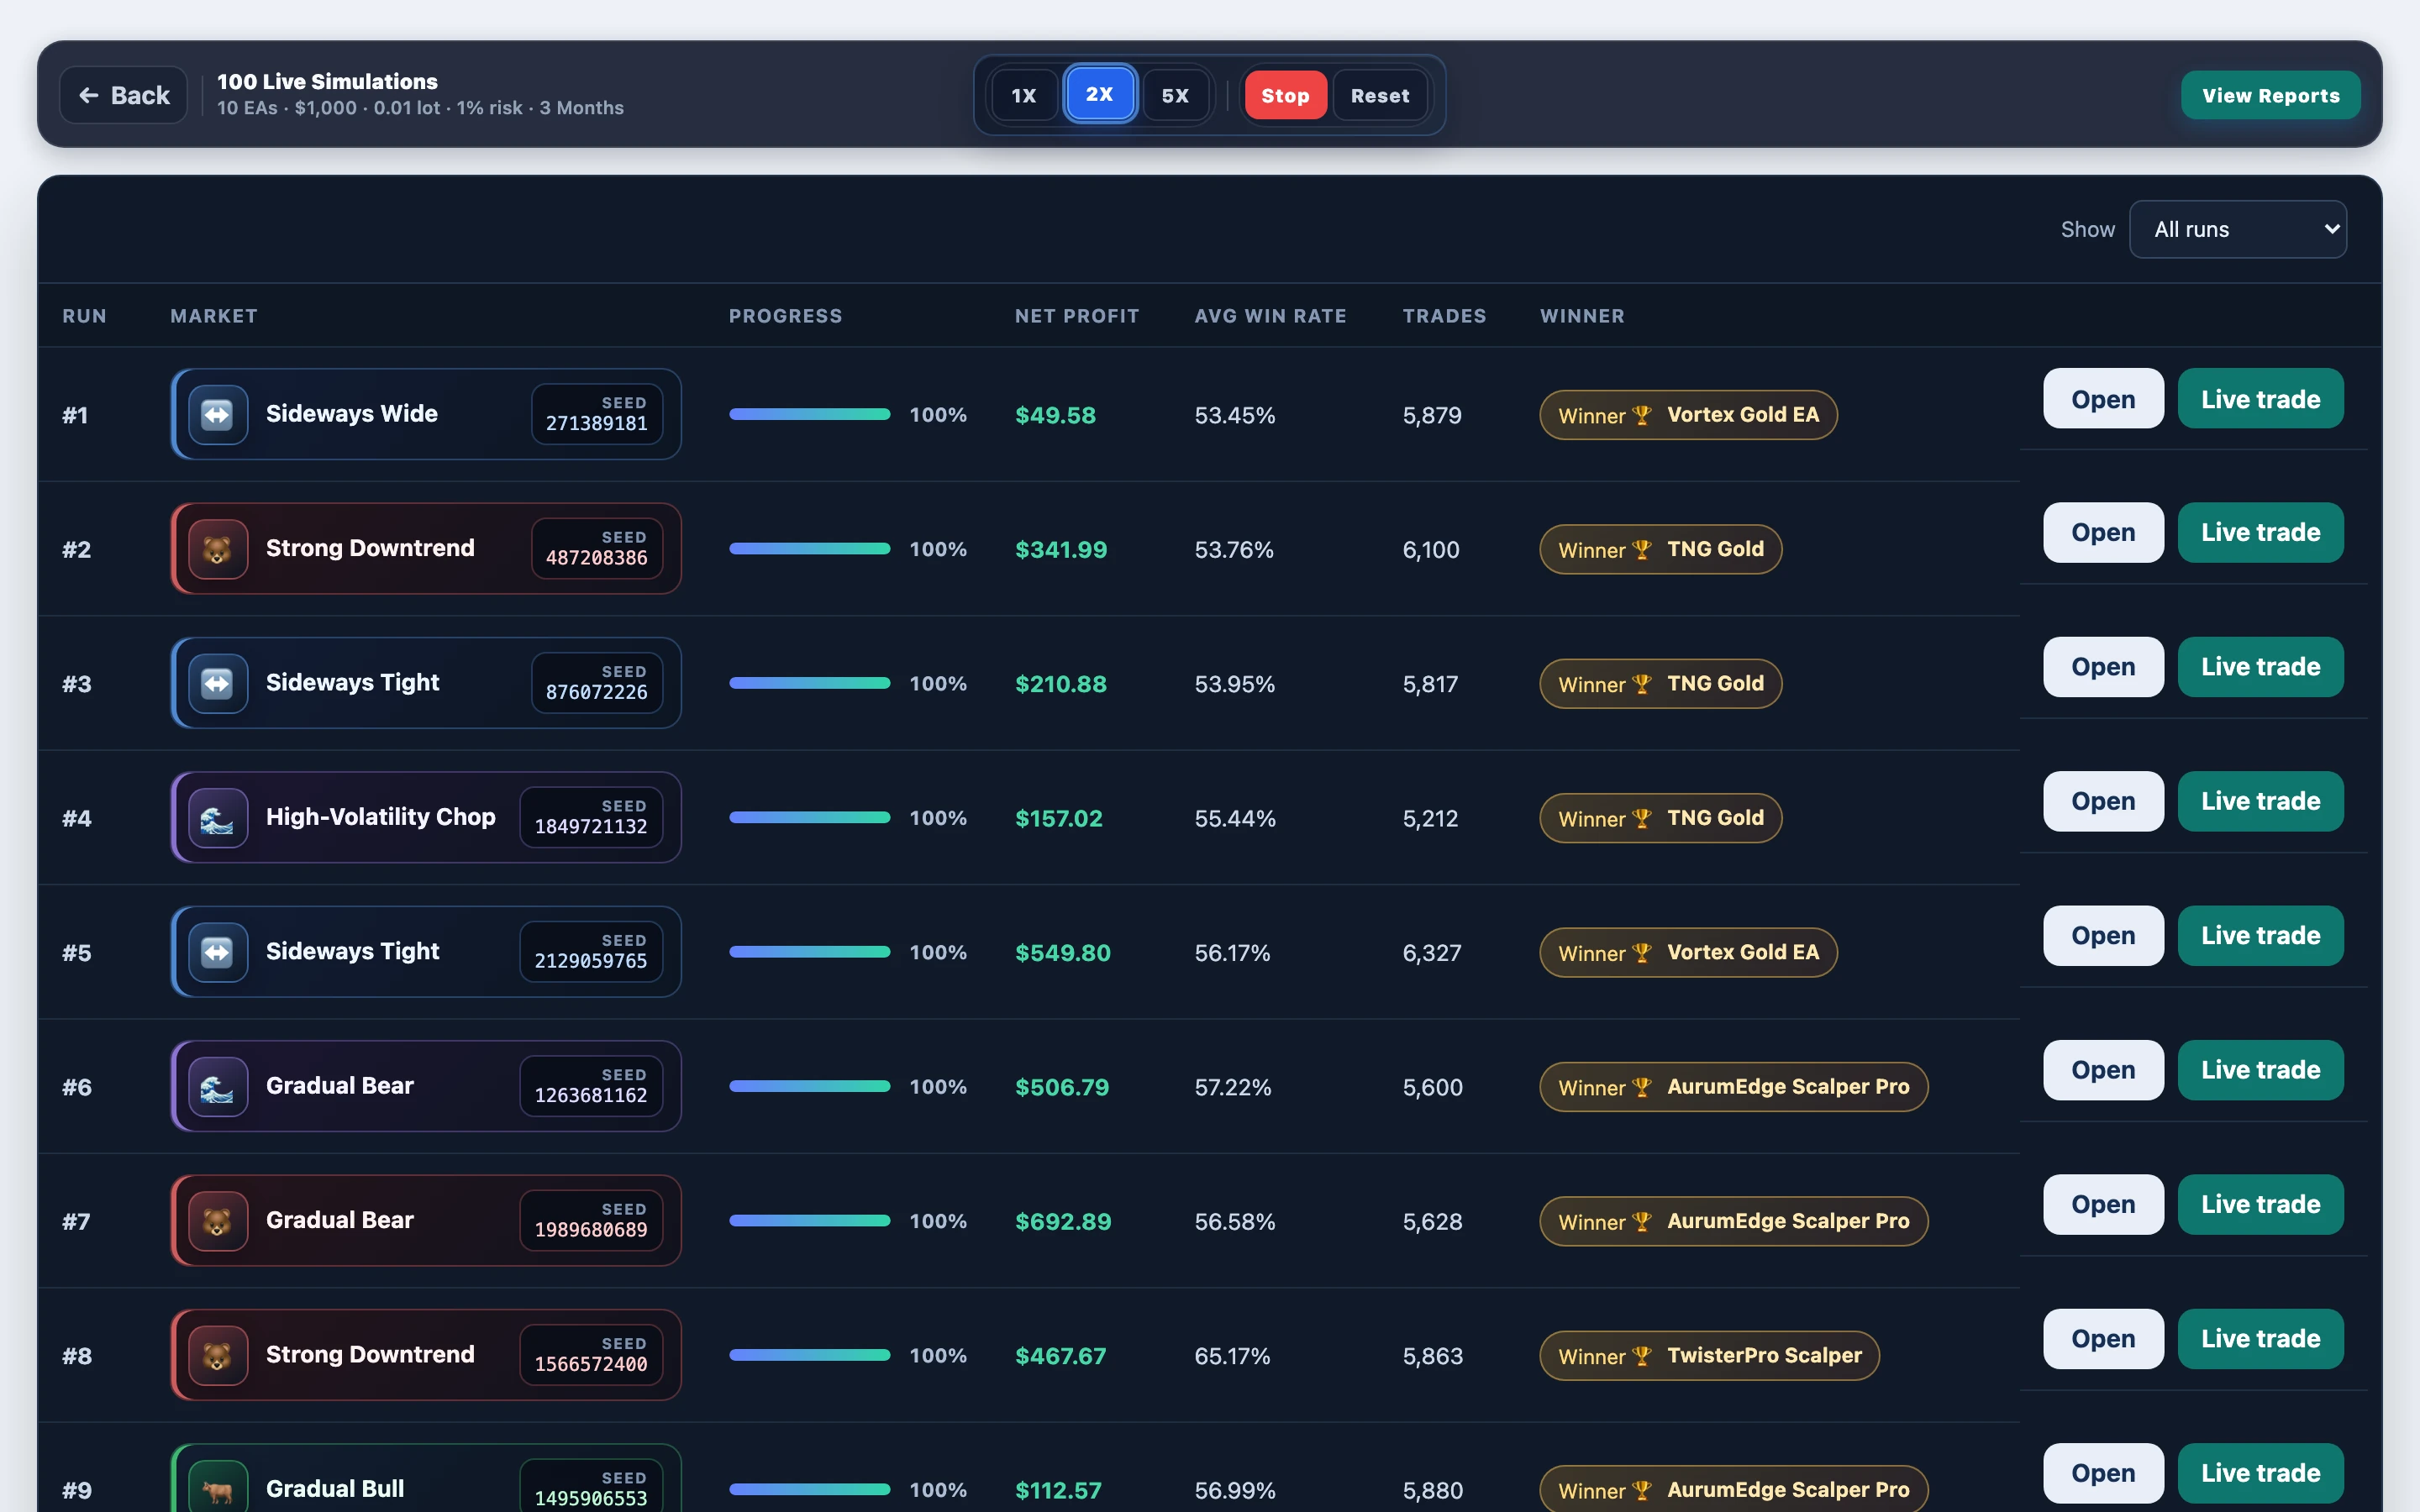The image size is (2420, 1512).
Task: Click the TRADES column header
Action: point(1444,316)
